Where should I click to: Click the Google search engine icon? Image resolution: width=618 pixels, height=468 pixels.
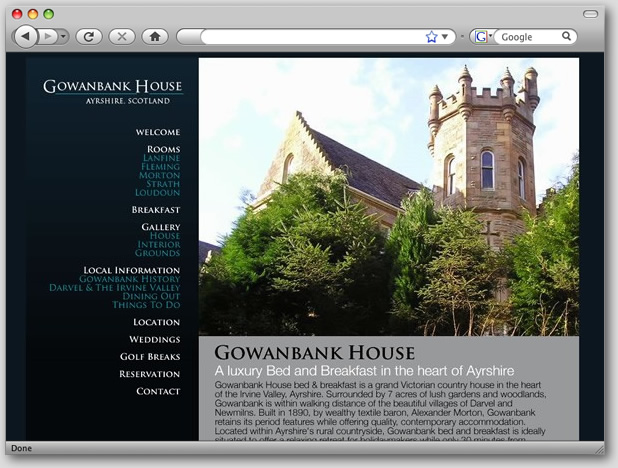[x=480, y=37]
